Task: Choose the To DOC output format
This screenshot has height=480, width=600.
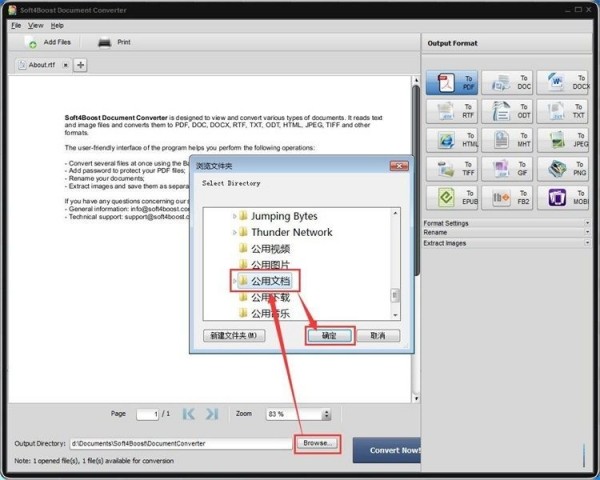Action: click(507, 84)
